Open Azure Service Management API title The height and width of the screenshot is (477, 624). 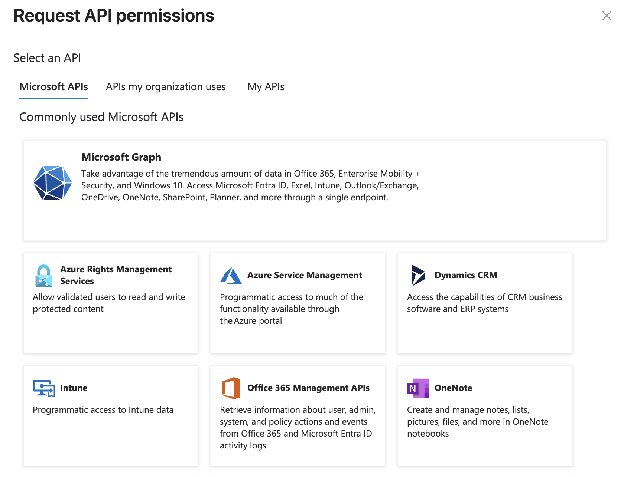click(x=305, y=275)
